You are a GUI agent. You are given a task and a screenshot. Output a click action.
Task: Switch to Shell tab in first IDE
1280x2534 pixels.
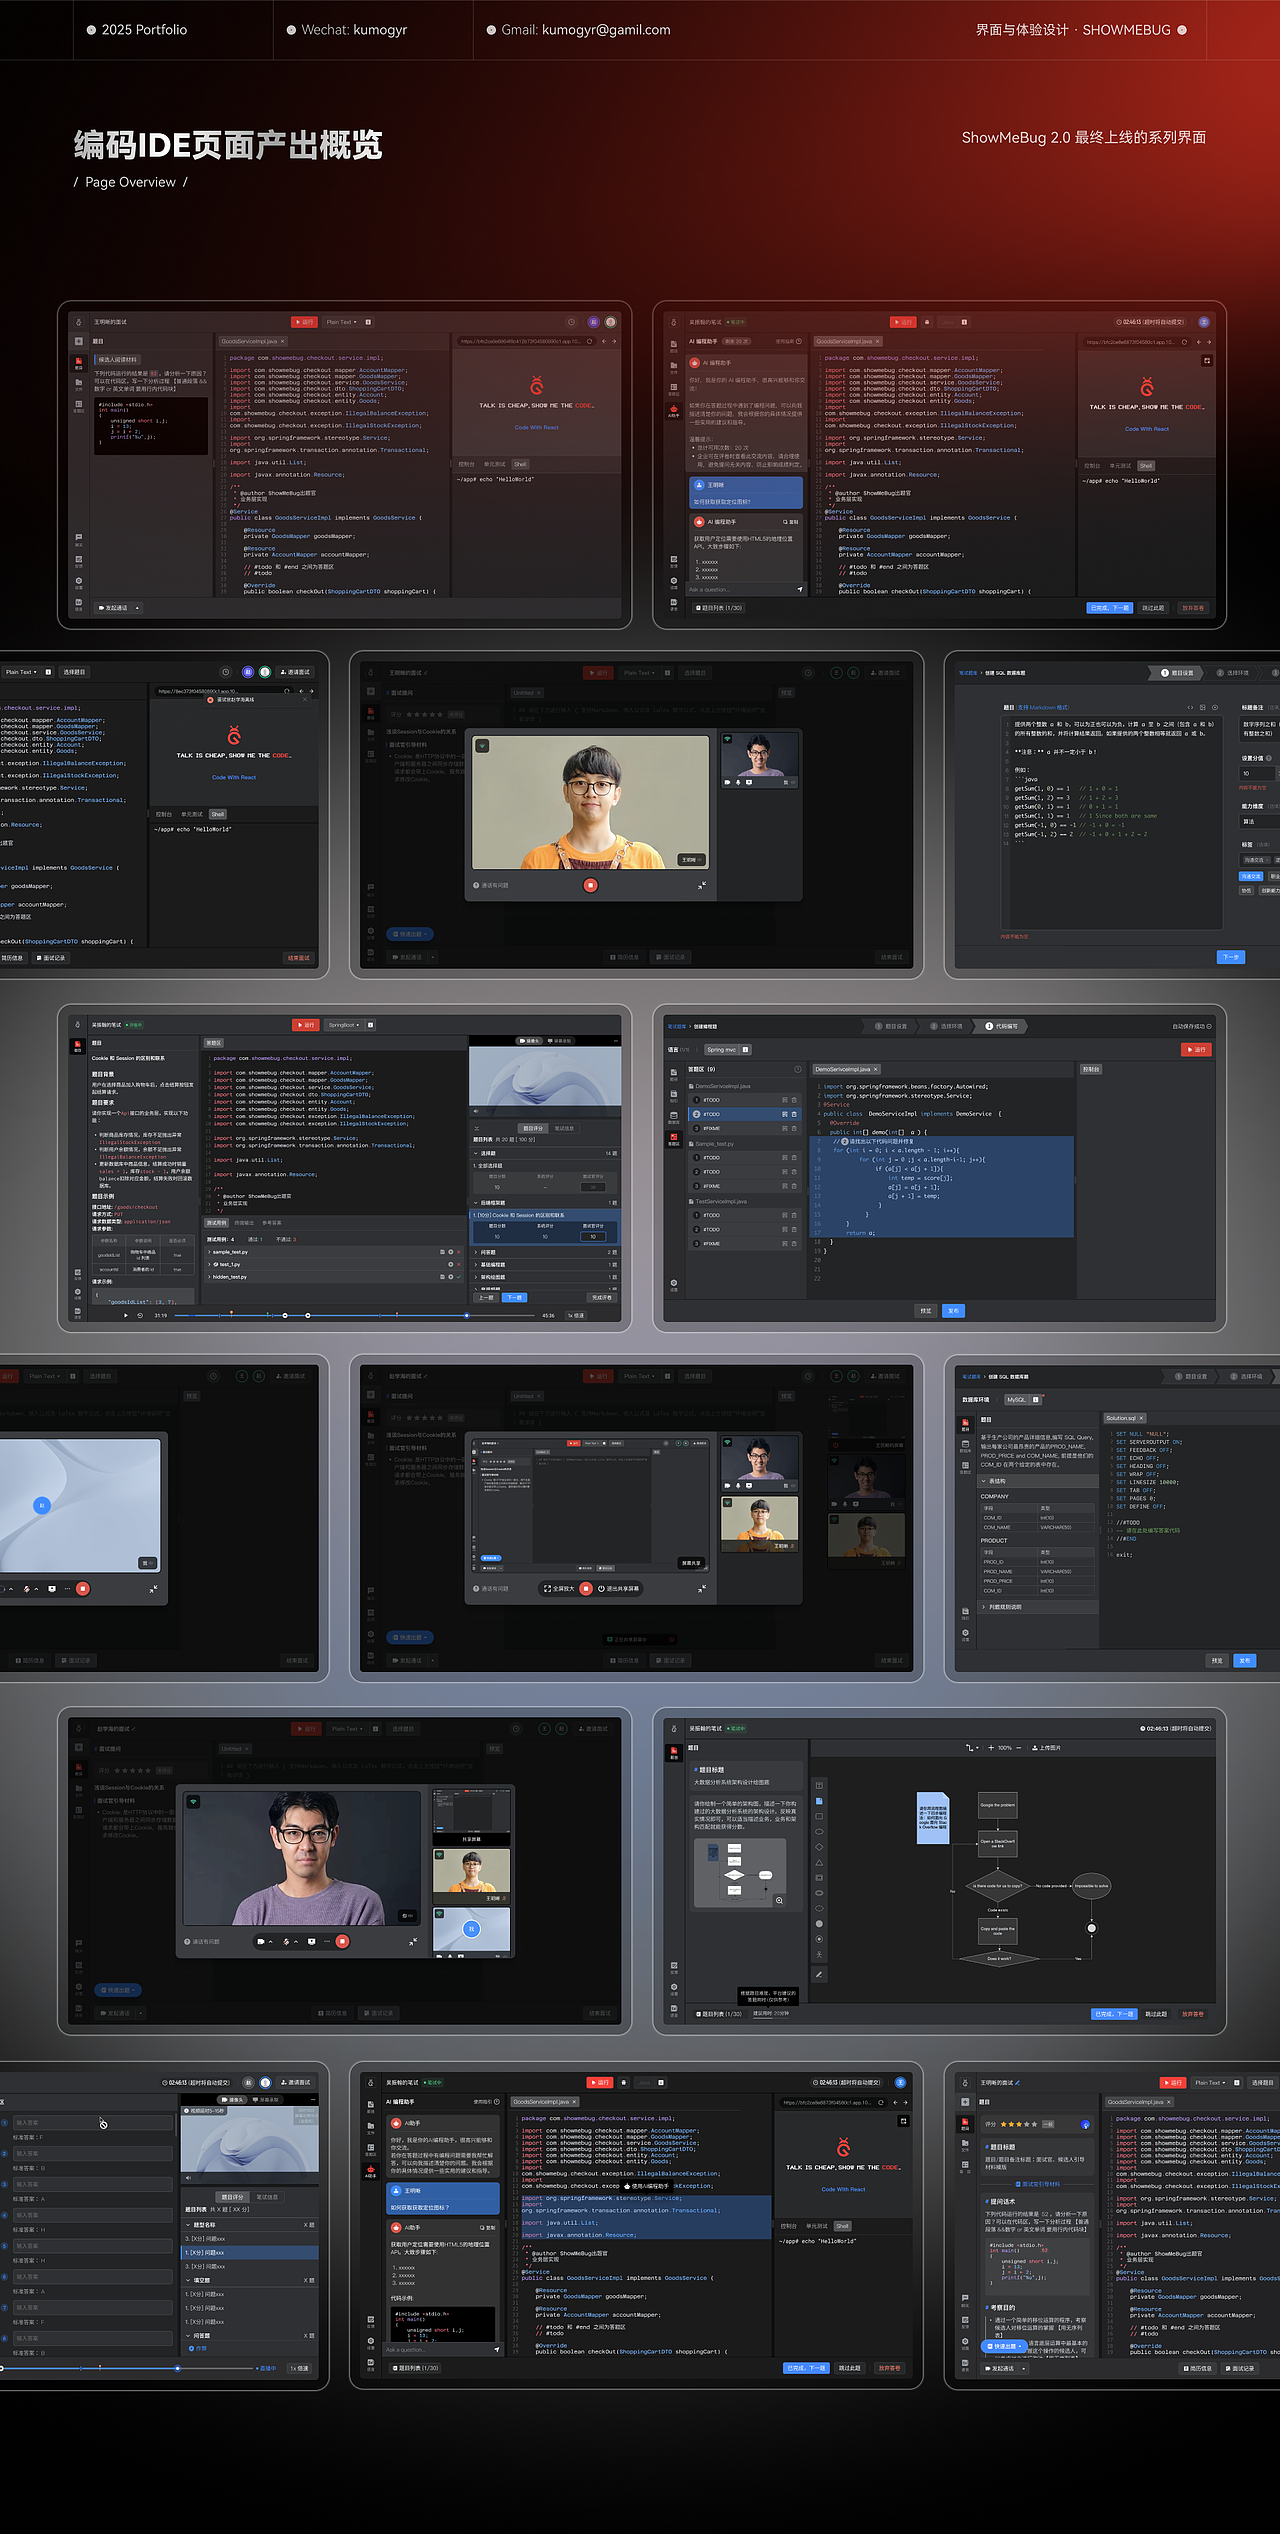(520, 464)
